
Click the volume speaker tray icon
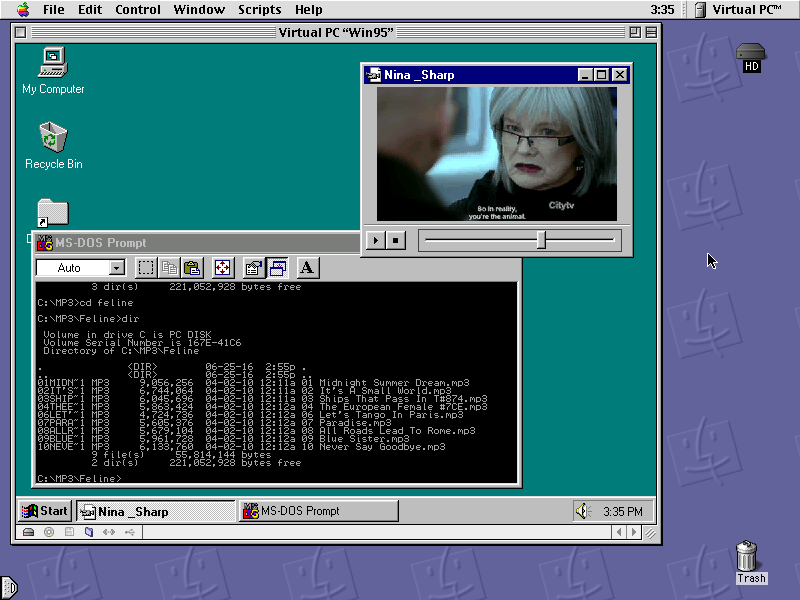[x=583, y=511]
